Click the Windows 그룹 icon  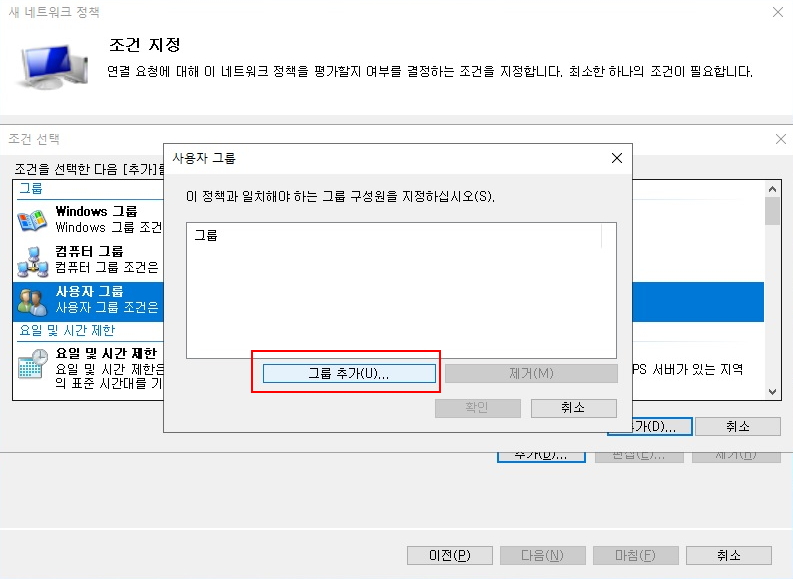pyautogui.click(x=32, y=219)
